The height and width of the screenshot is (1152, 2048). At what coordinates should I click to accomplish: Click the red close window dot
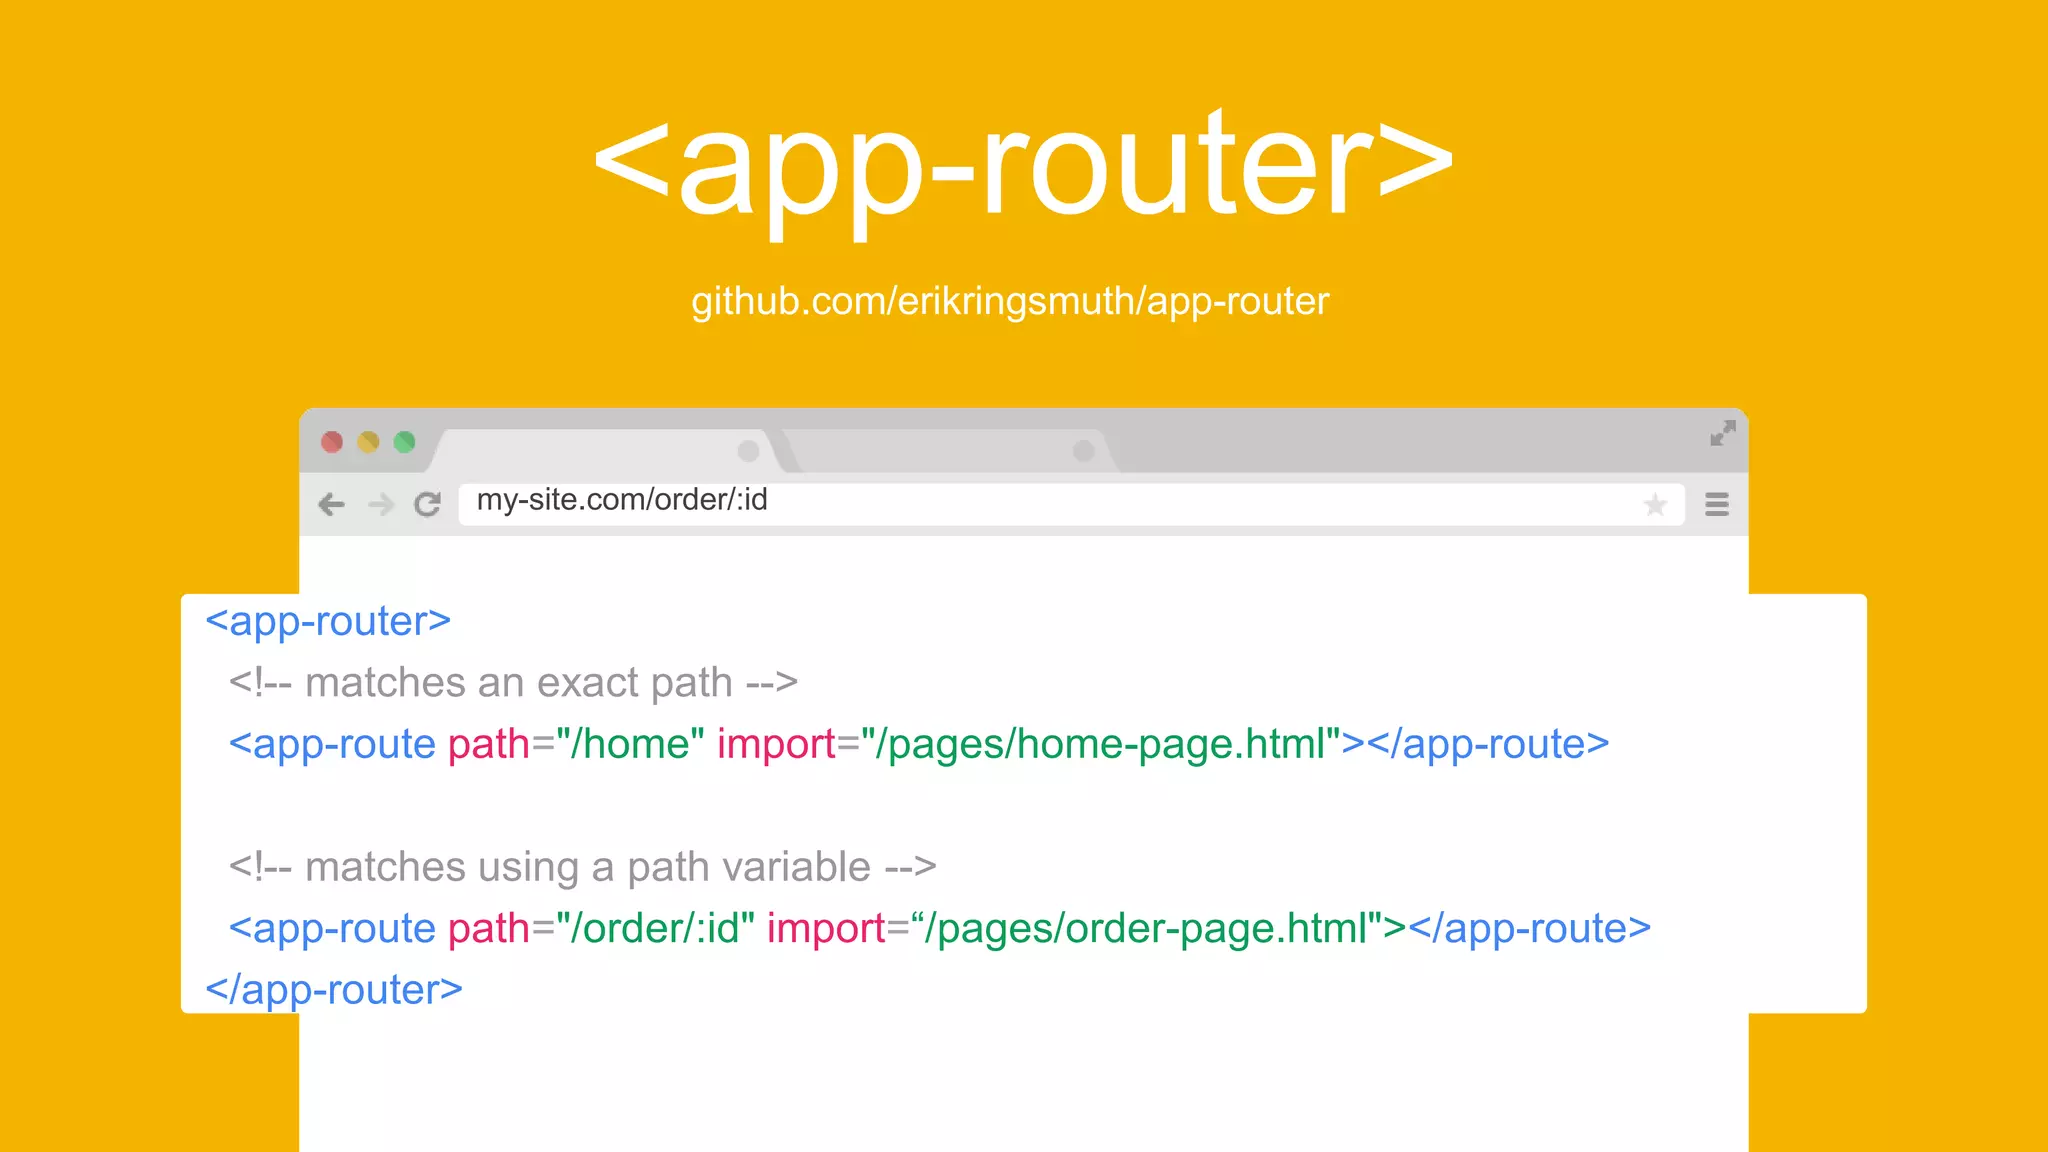click(x=332, y=442)
